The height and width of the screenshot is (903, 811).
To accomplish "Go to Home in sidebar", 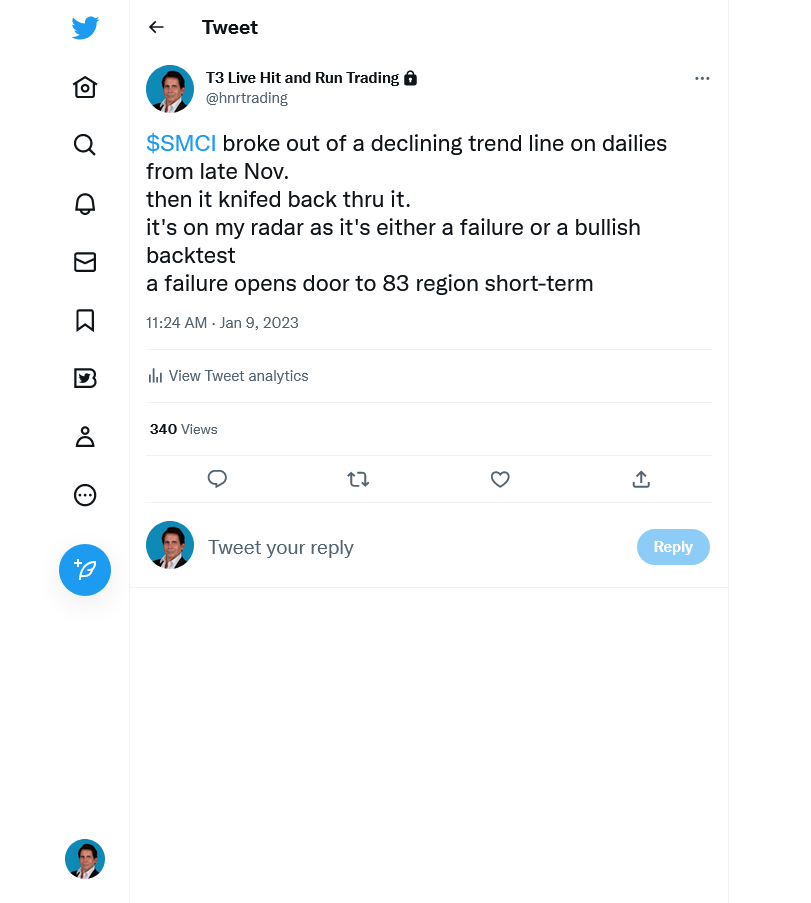I will pyautogui.click(x=85, y=88).
